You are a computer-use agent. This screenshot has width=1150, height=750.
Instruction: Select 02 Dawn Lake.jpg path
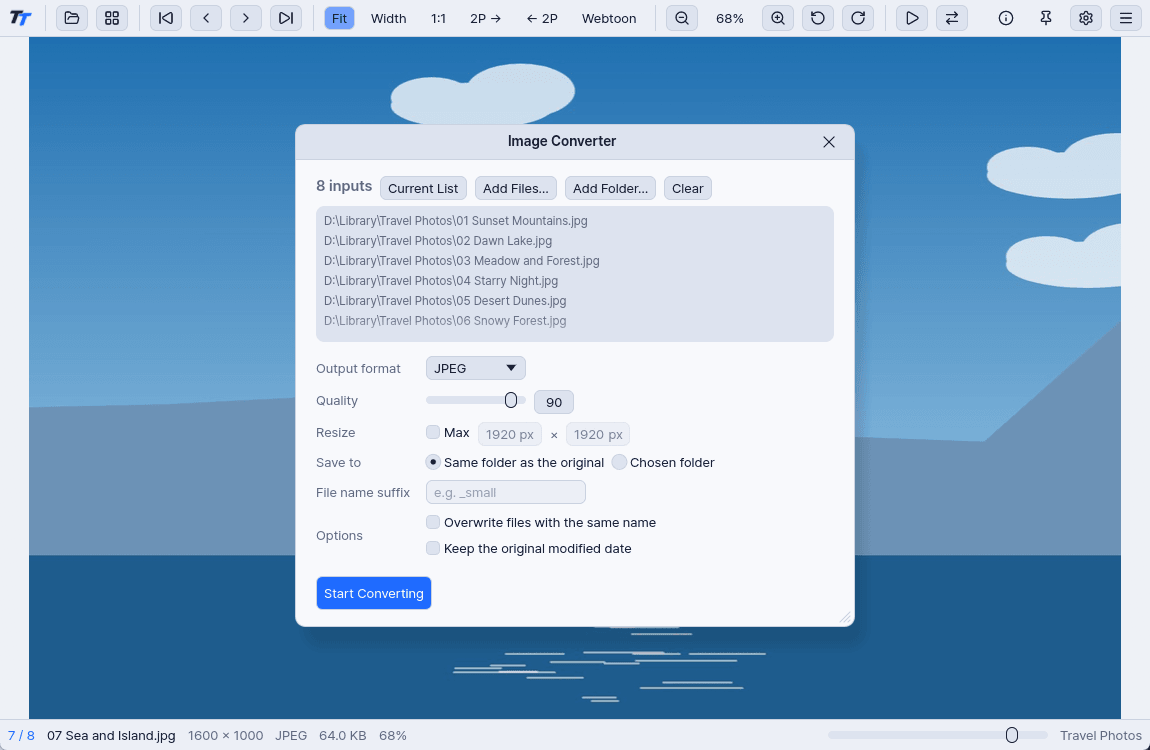(x=438, y=240)
